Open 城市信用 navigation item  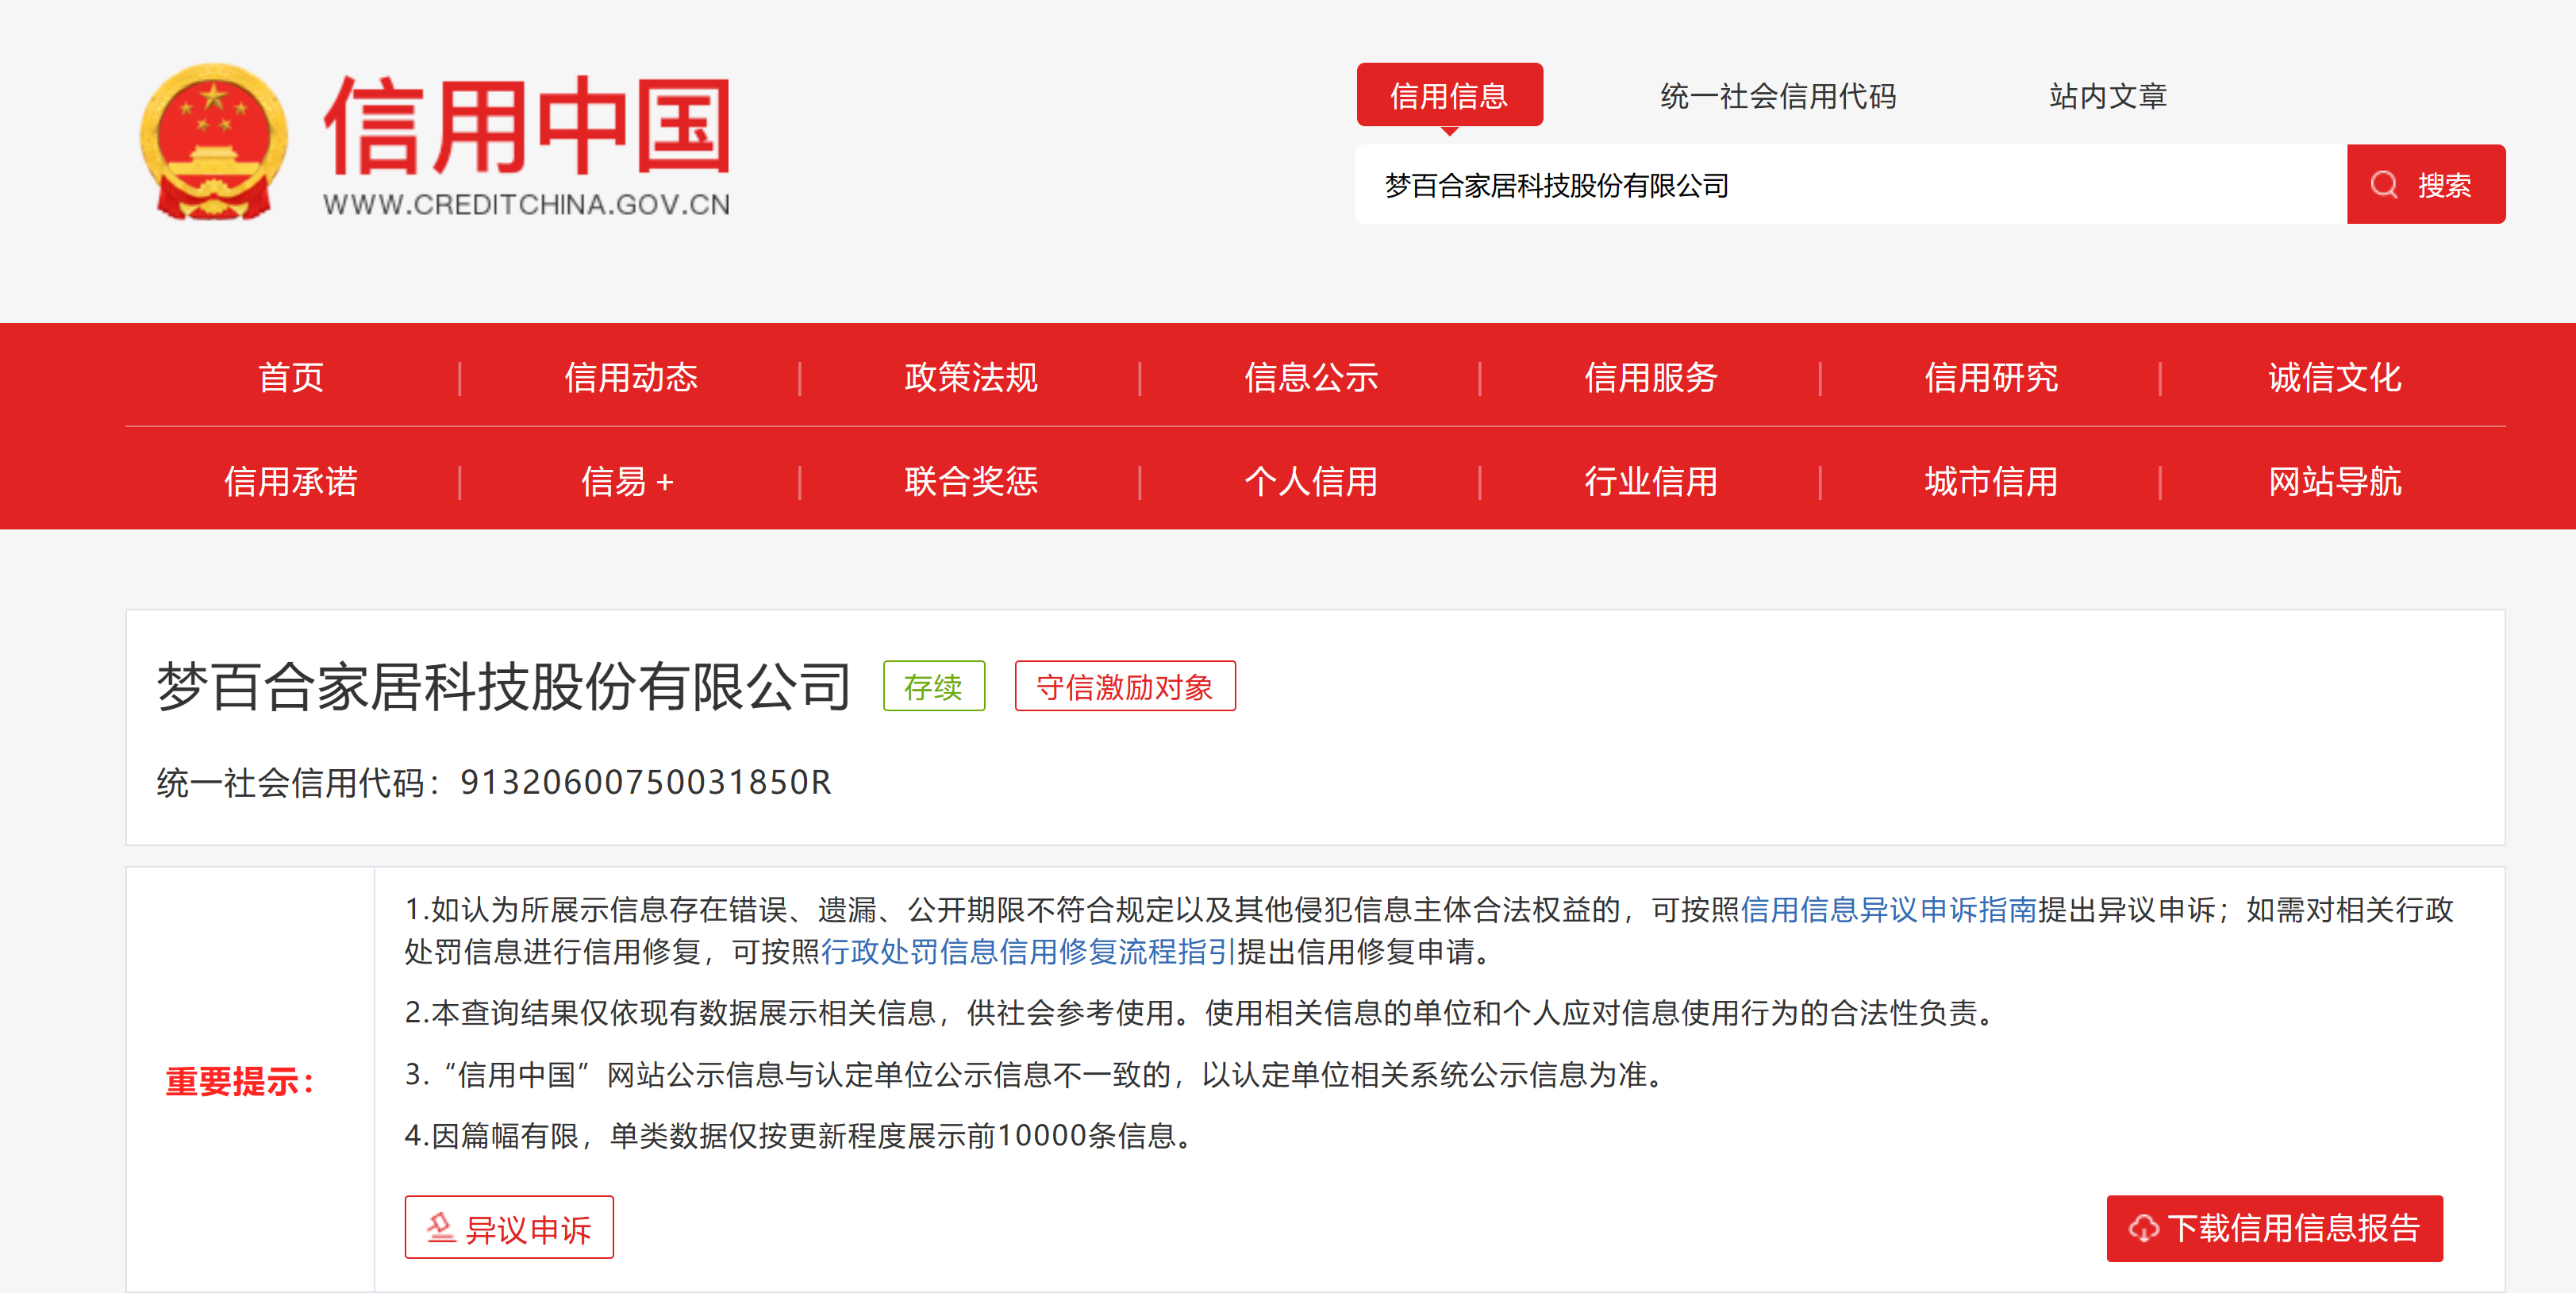(1991, 482)
